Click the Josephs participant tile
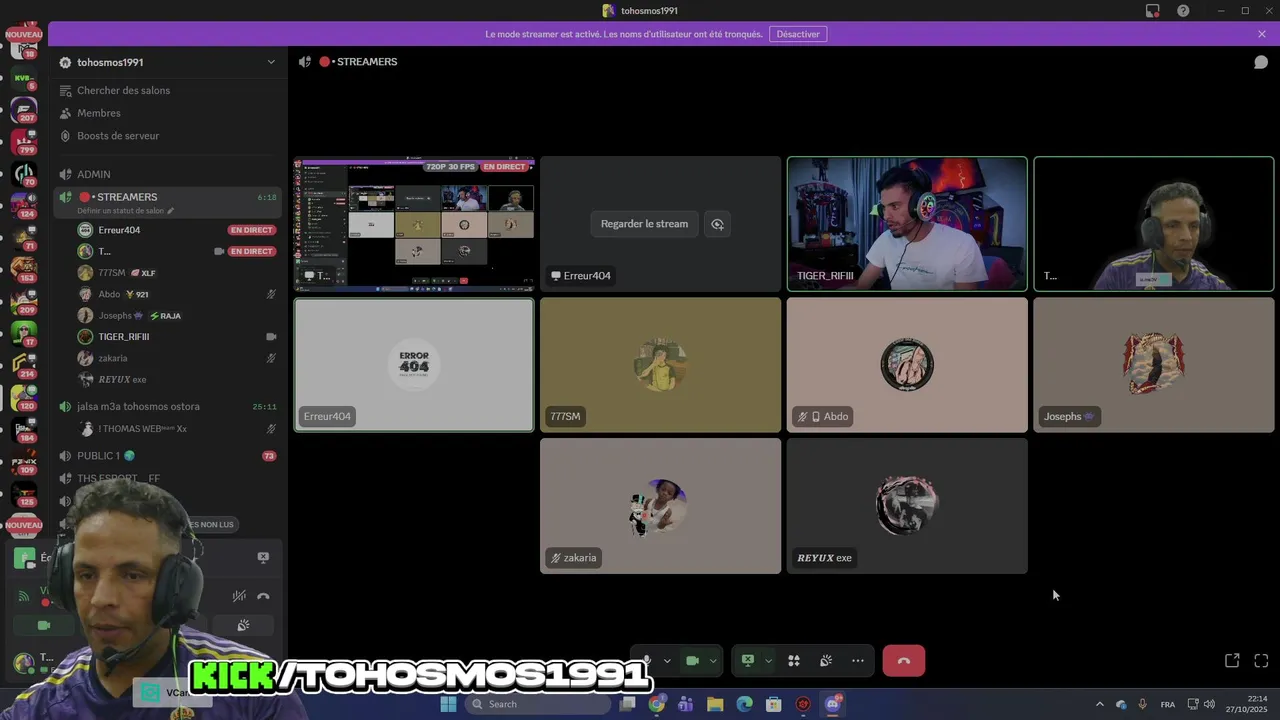1280x720 pixels. pyautogui.click(x=1153, y=365)
